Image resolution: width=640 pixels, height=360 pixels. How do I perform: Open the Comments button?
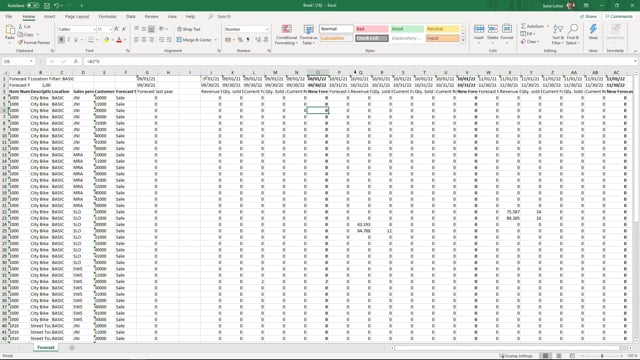[x=619, y=17]
